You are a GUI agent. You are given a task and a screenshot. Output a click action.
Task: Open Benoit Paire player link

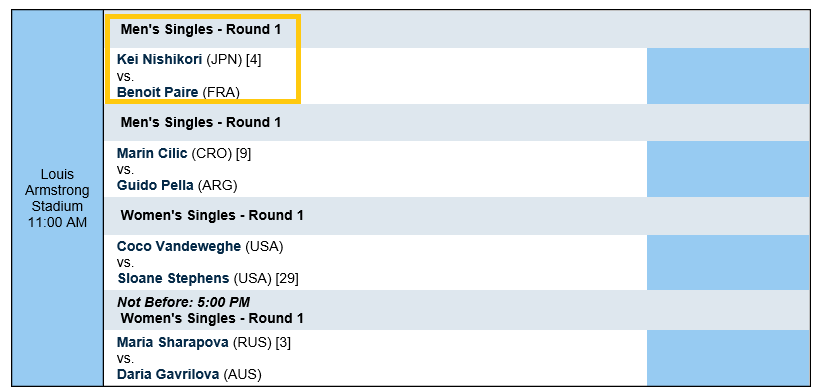[157, 92]
